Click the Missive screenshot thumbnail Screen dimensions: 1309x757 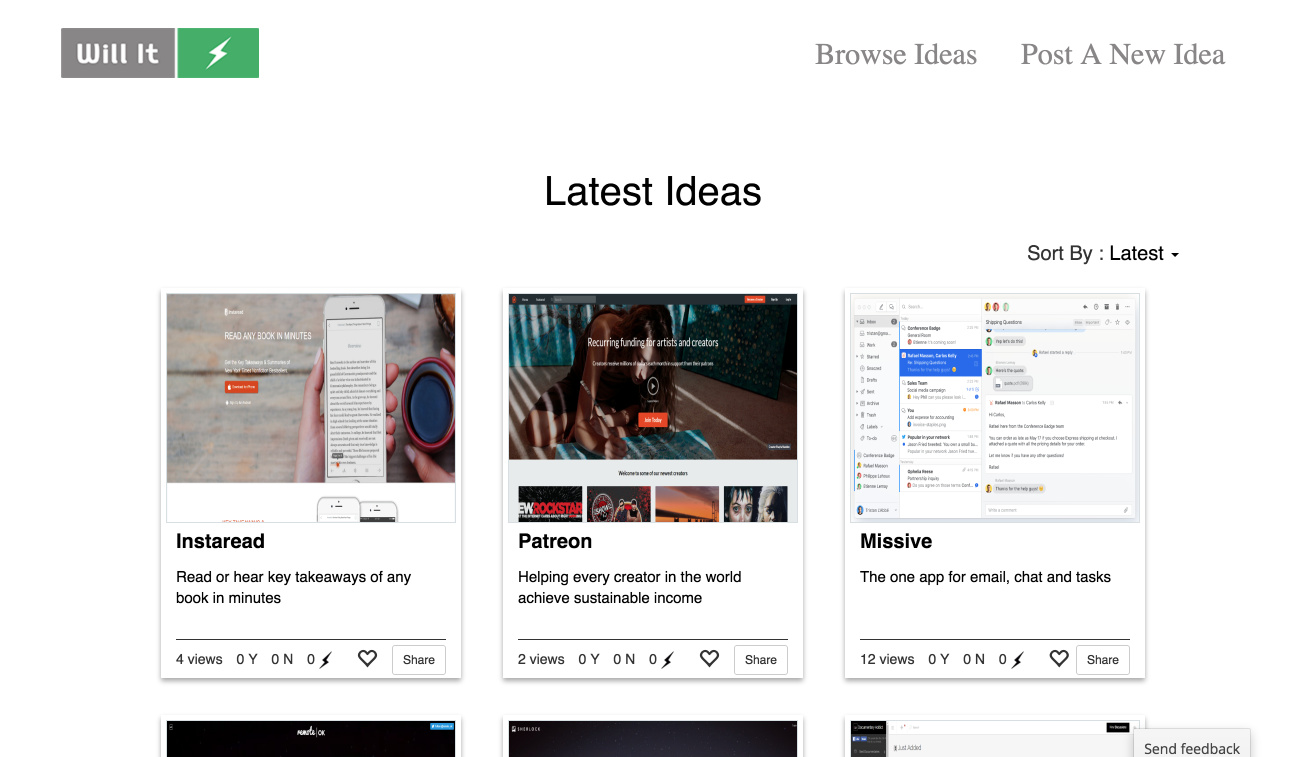coord(994,407)
